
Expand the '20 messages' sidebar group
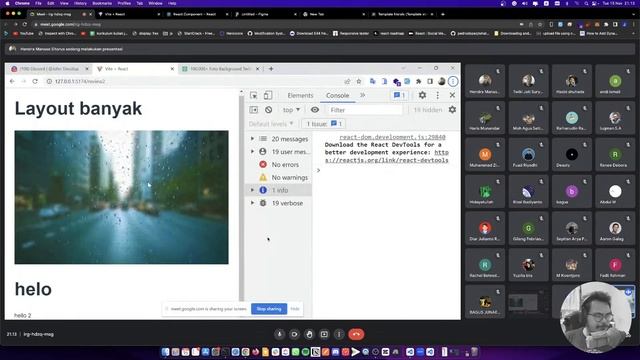(x=252, y=139)
